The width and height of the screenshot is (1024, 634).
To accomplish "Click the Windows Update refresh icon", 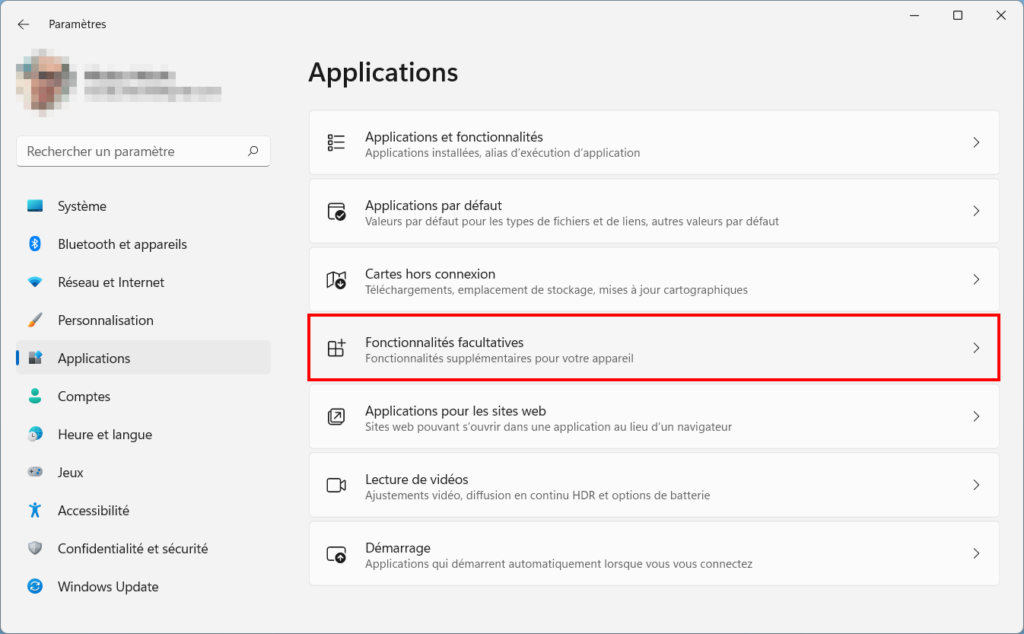I will point(35,586).
